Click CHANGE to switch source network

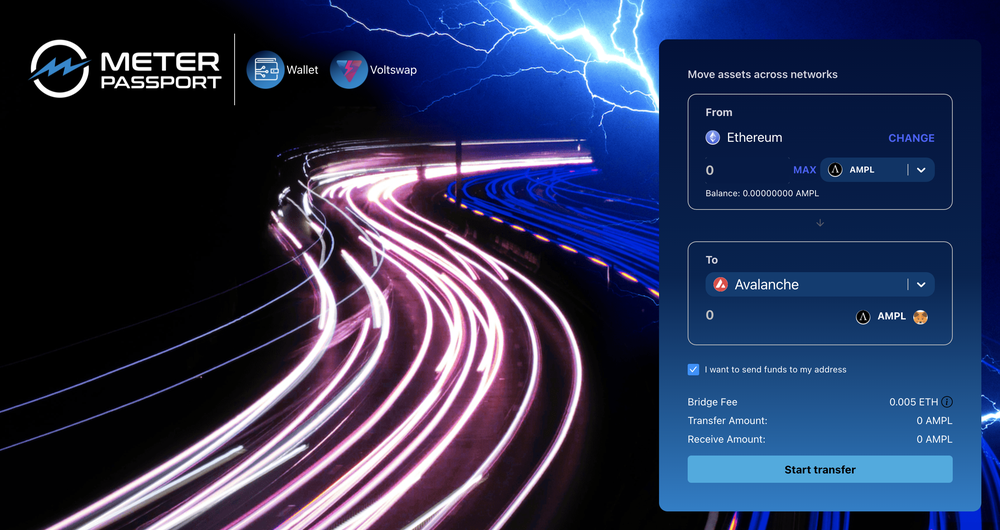911,138
